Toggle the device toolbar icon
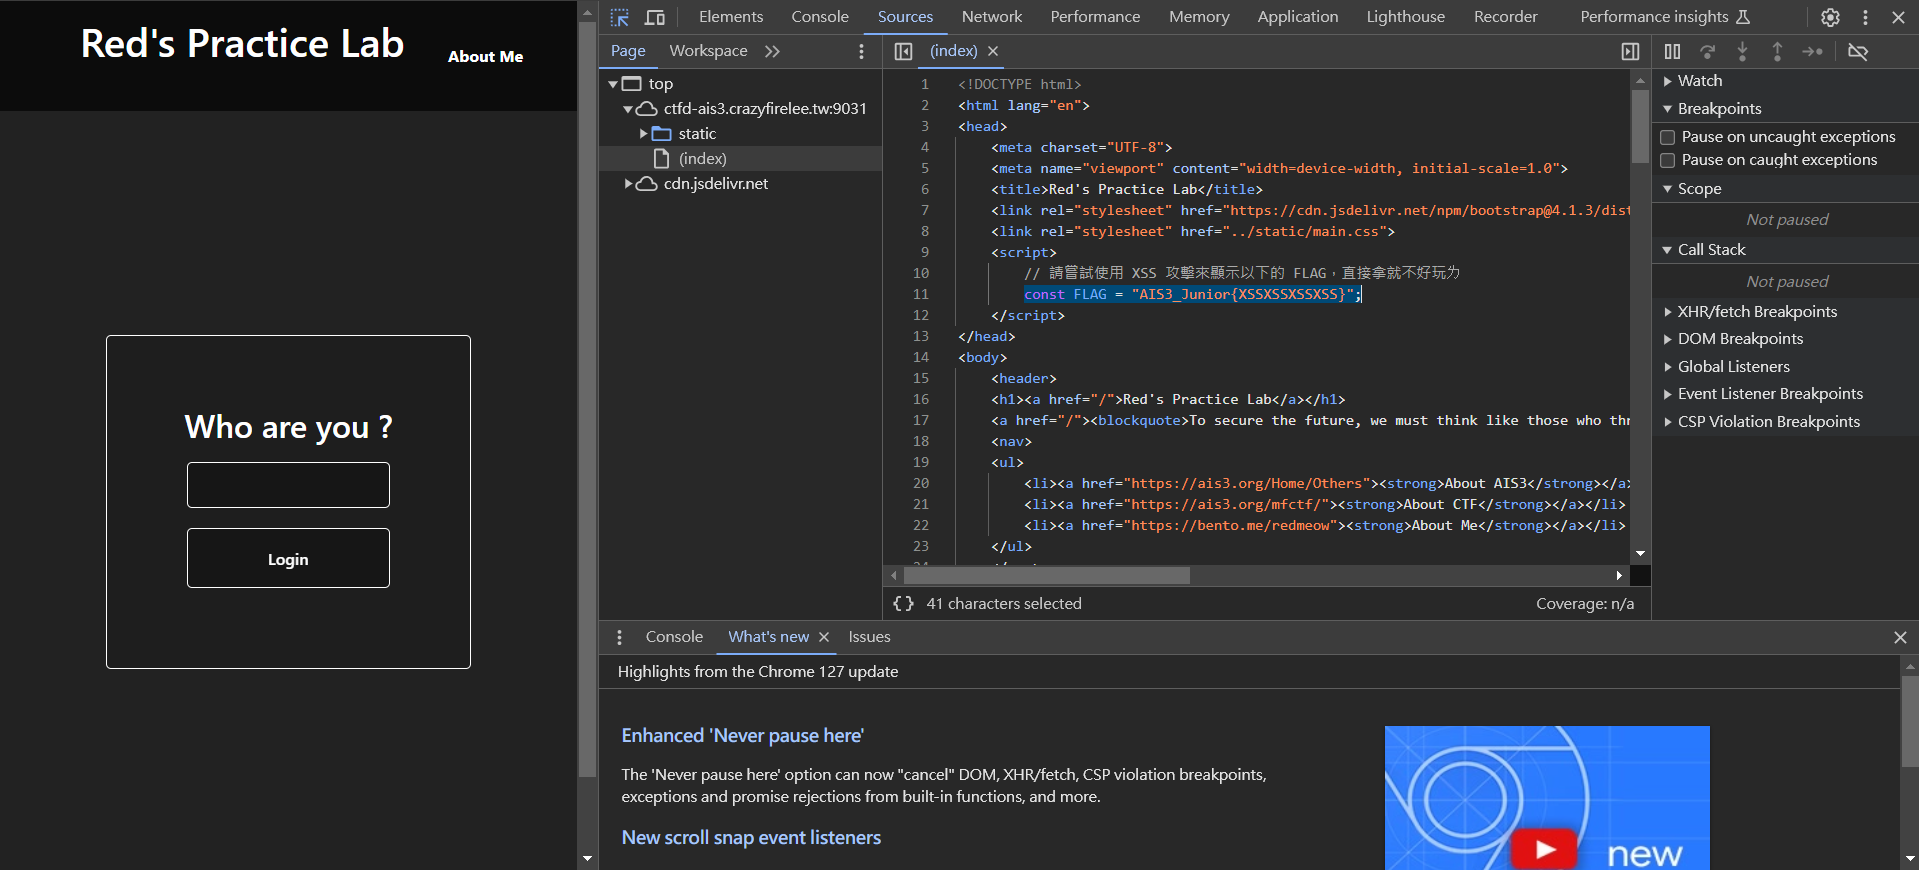Image resolution: width=1919 pixels, height=870 pixels. click(655, 17)
